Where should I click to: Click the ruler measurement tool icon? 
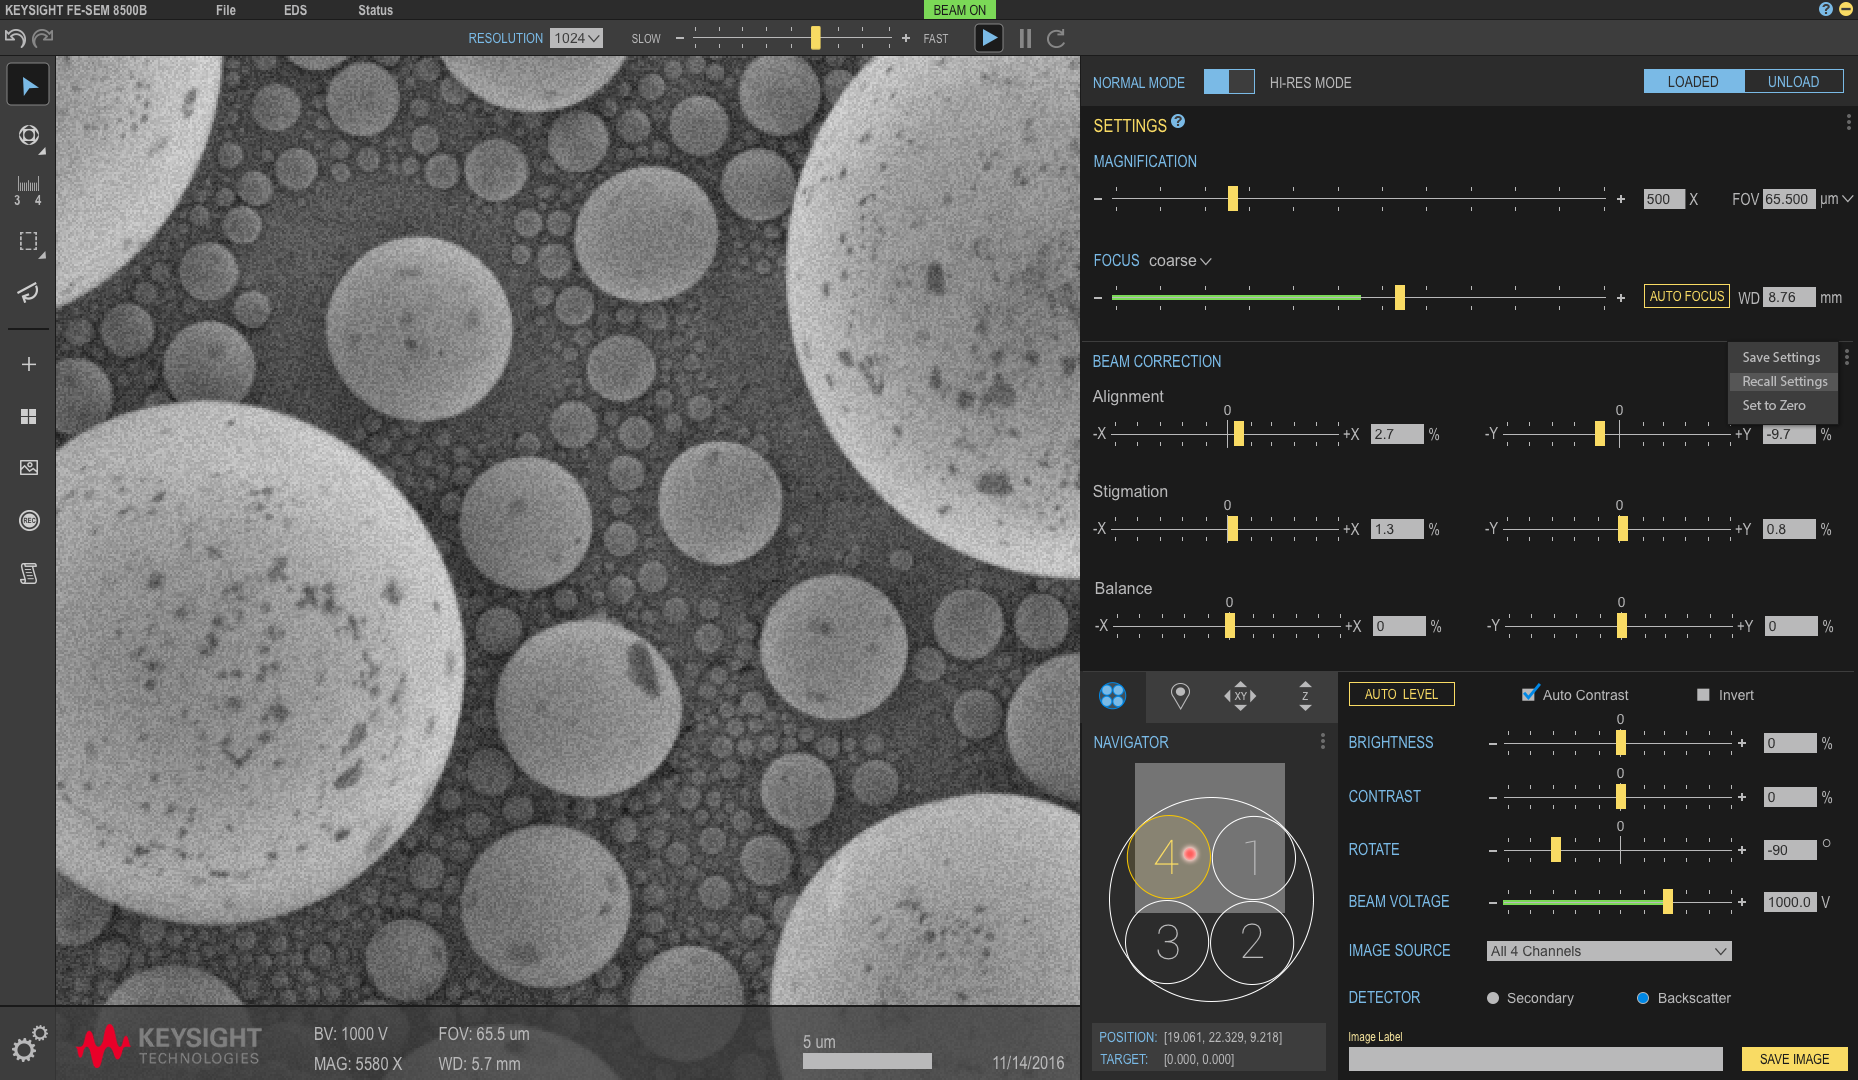(28, 188)
